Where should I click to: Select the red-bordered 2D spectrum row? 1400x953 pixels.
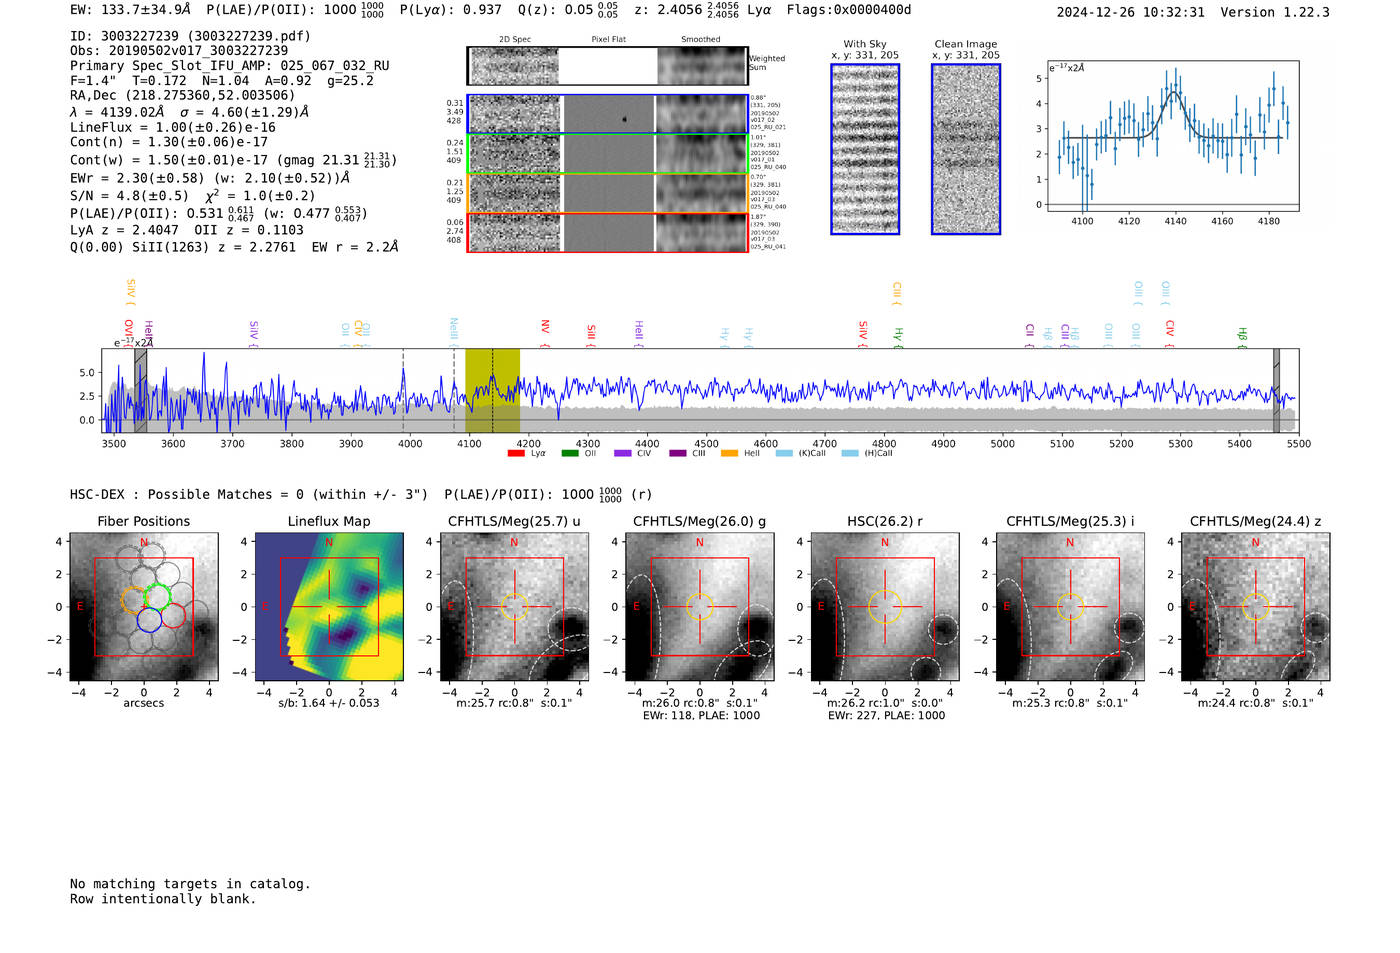click(608, 232)
